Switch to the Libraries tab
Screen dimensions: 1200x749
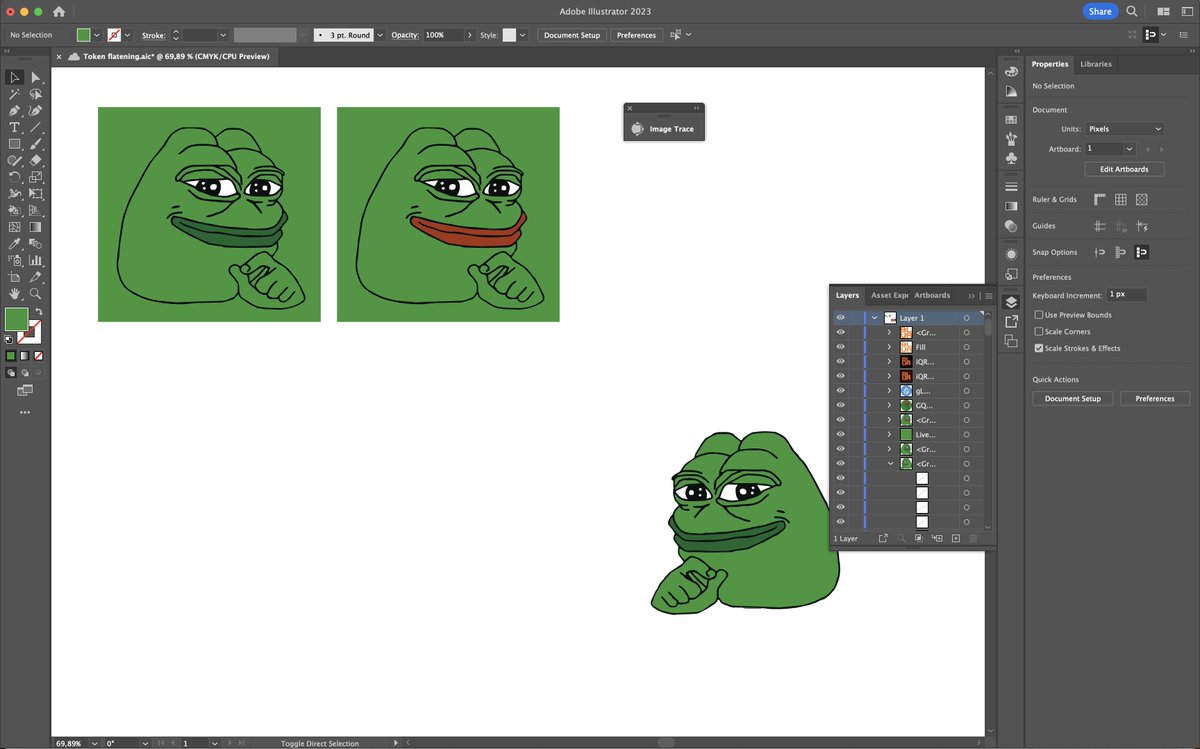(1096, 64)
